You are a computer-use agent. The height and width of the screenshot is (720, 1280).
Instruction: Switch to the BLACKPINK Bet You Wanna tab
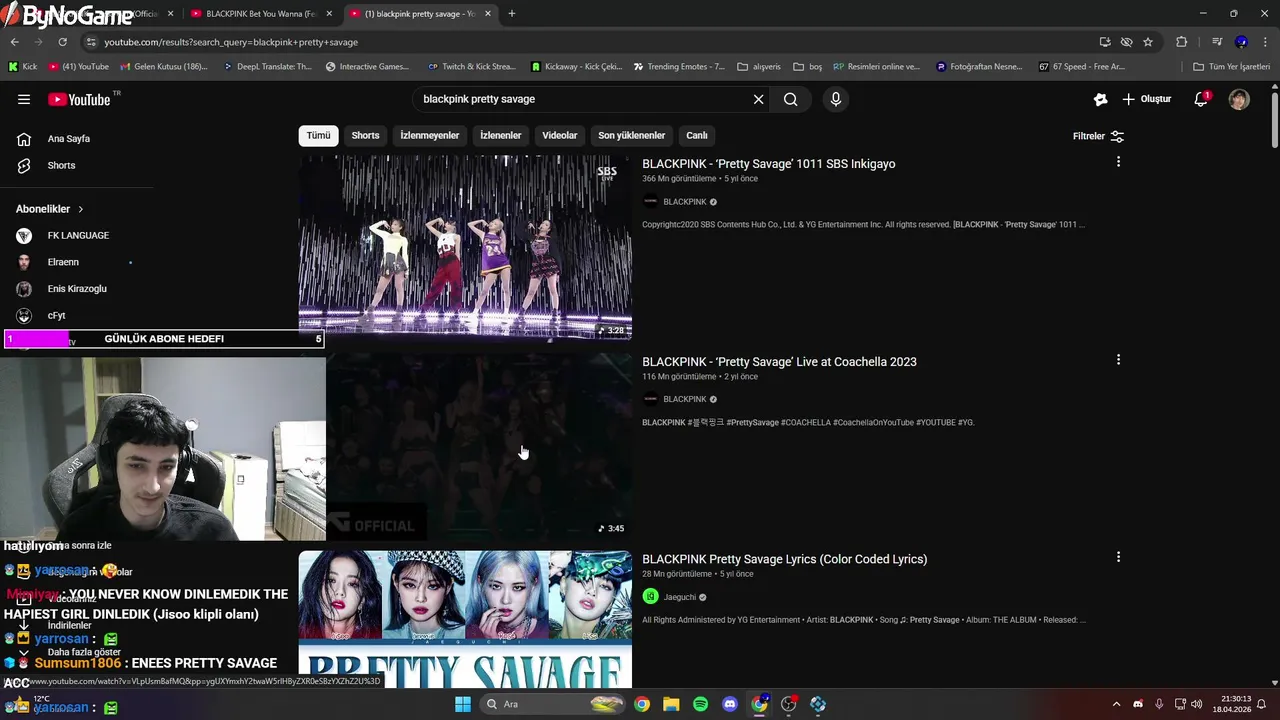click(262, 14)
